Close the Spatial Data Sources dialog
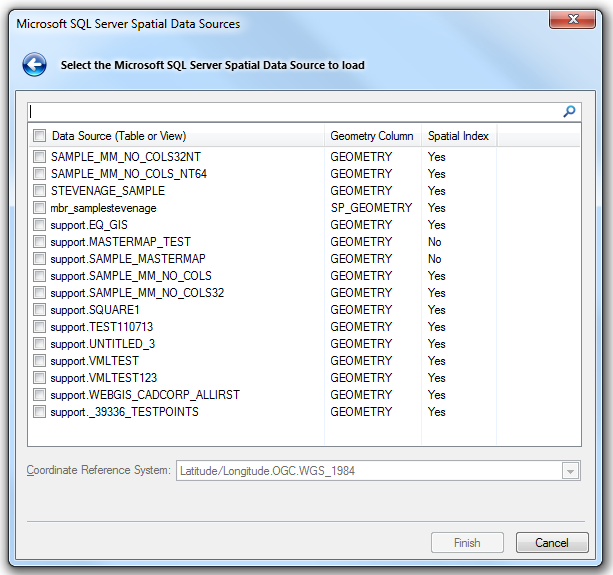Viewport: 613px width, 575px height. tap(572, 19)
